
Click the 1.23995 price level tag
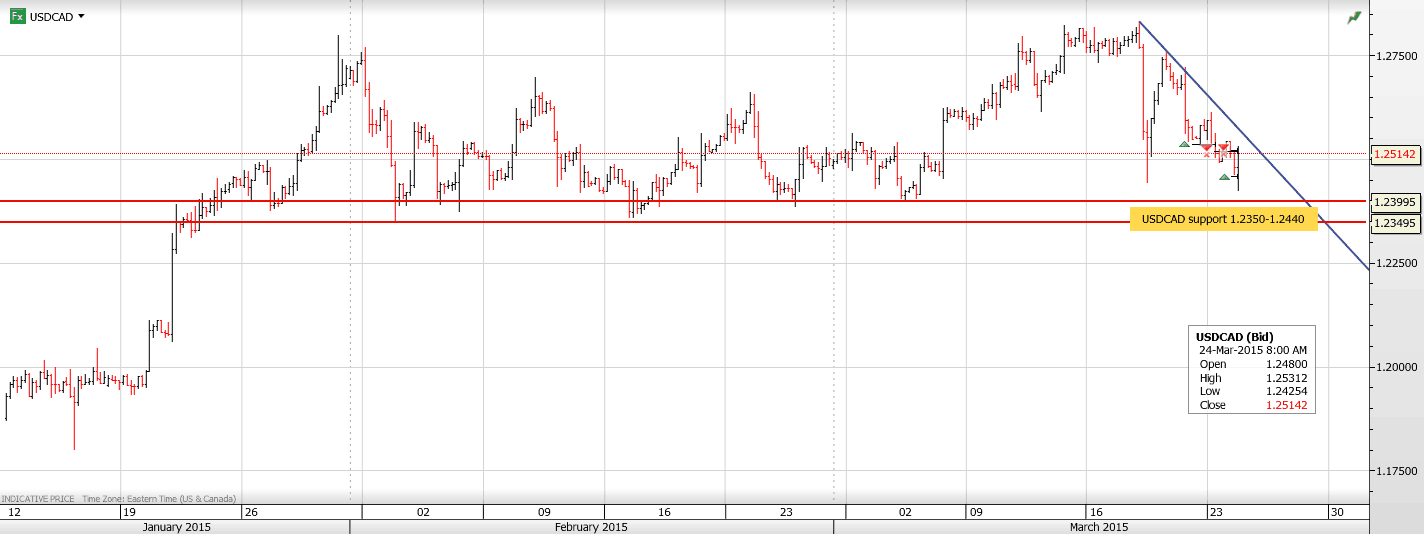(1395, 202)
